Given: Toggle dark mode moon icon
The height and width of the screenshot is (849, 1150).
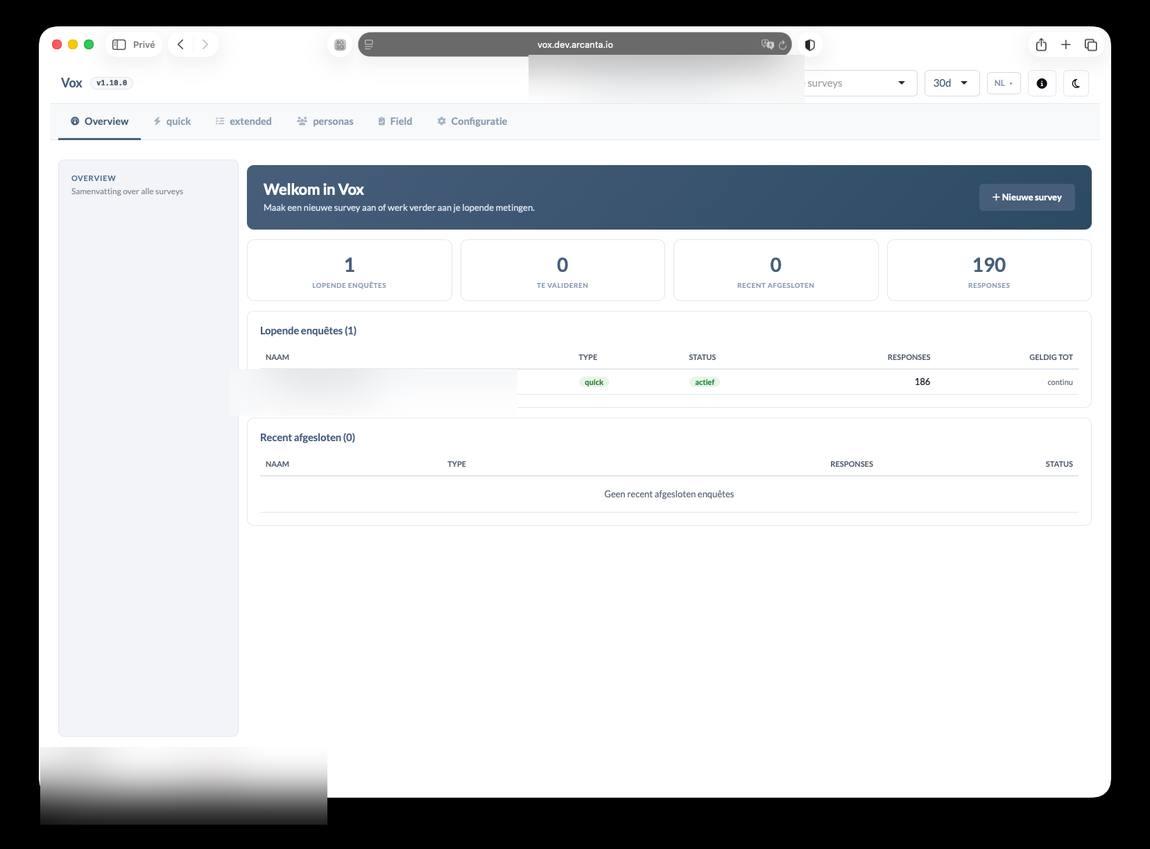Looking at the screenshot, I should pyautogui.click(x=1075, y=83).
